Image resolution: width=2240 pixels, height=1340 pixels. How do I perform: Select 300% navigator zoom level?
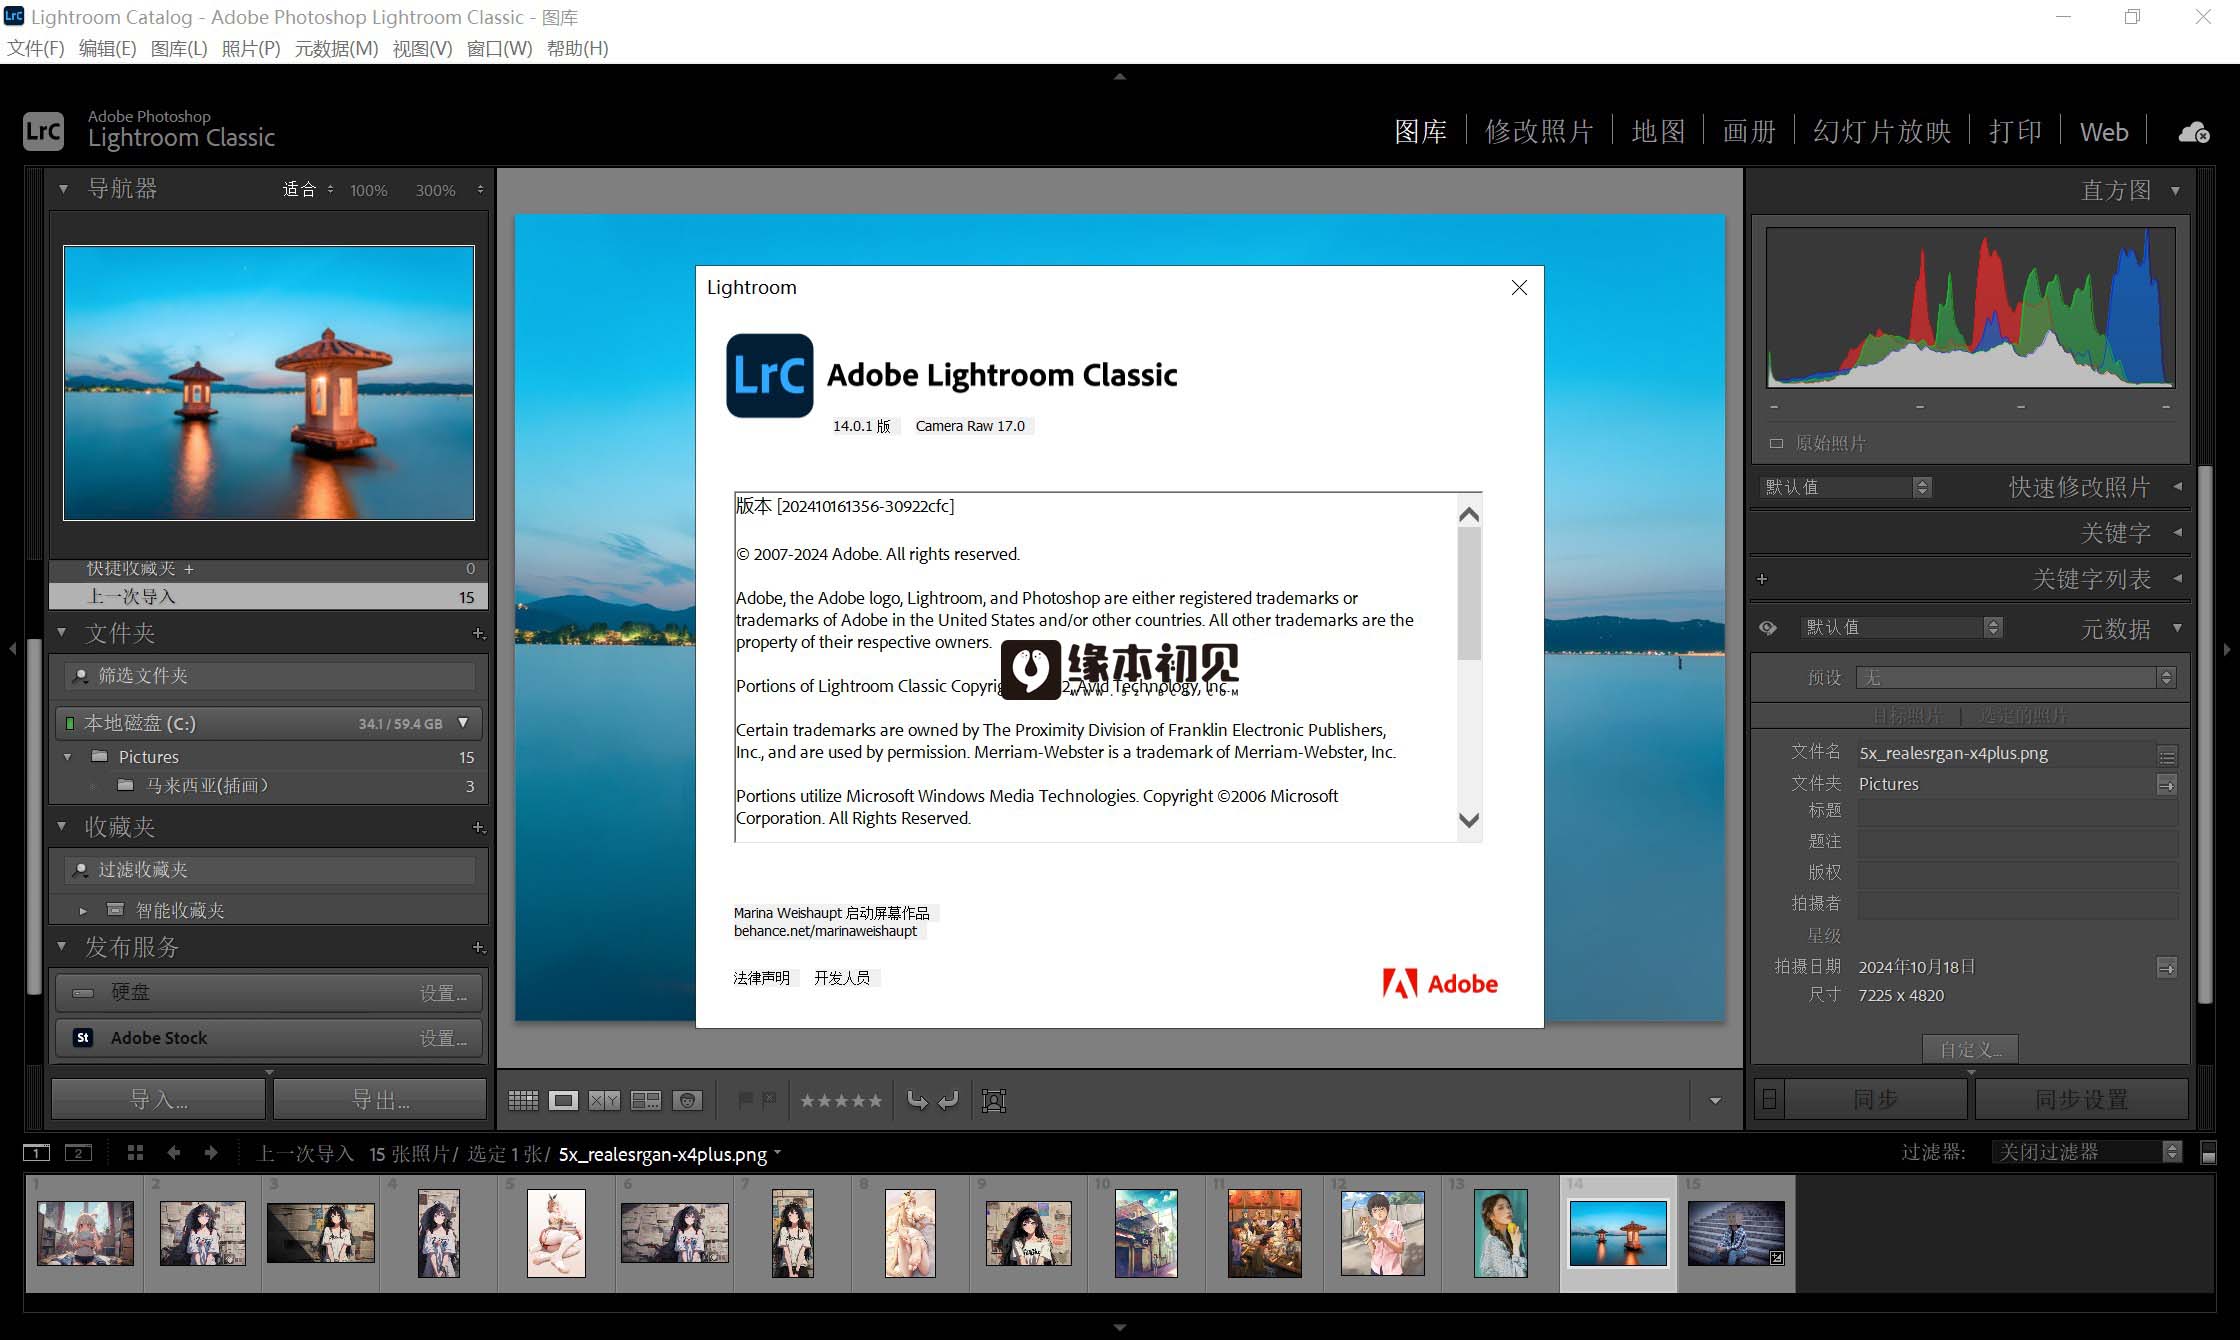click(x=436, y=190)
